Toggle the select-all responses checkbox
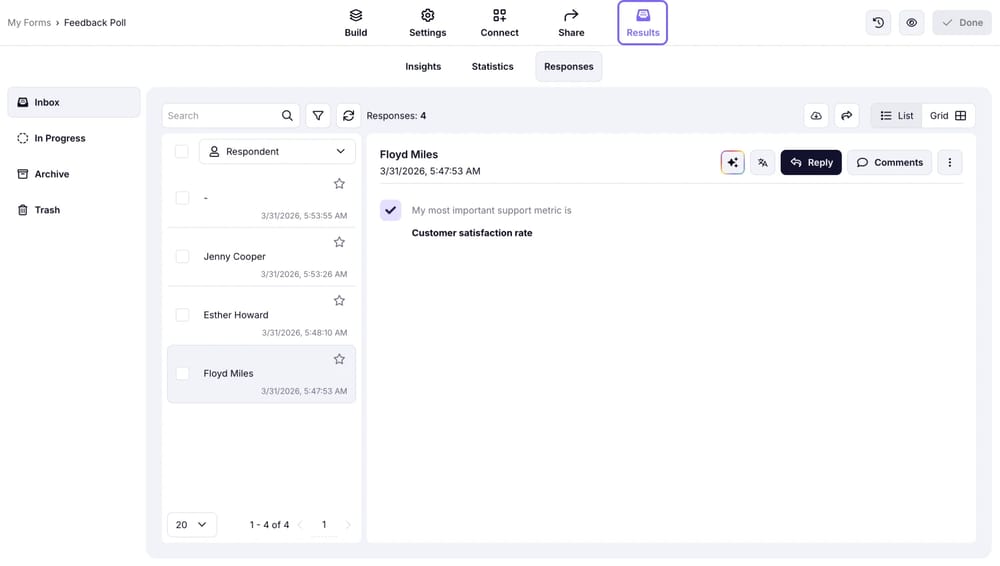The width and height of the screenshot is (1000, 566). tap(181, 152)
